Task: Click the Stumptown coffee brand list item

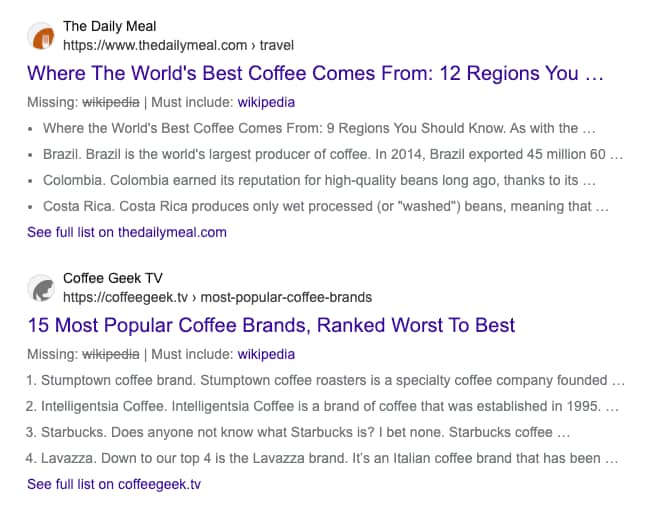Action: point(325,380)
